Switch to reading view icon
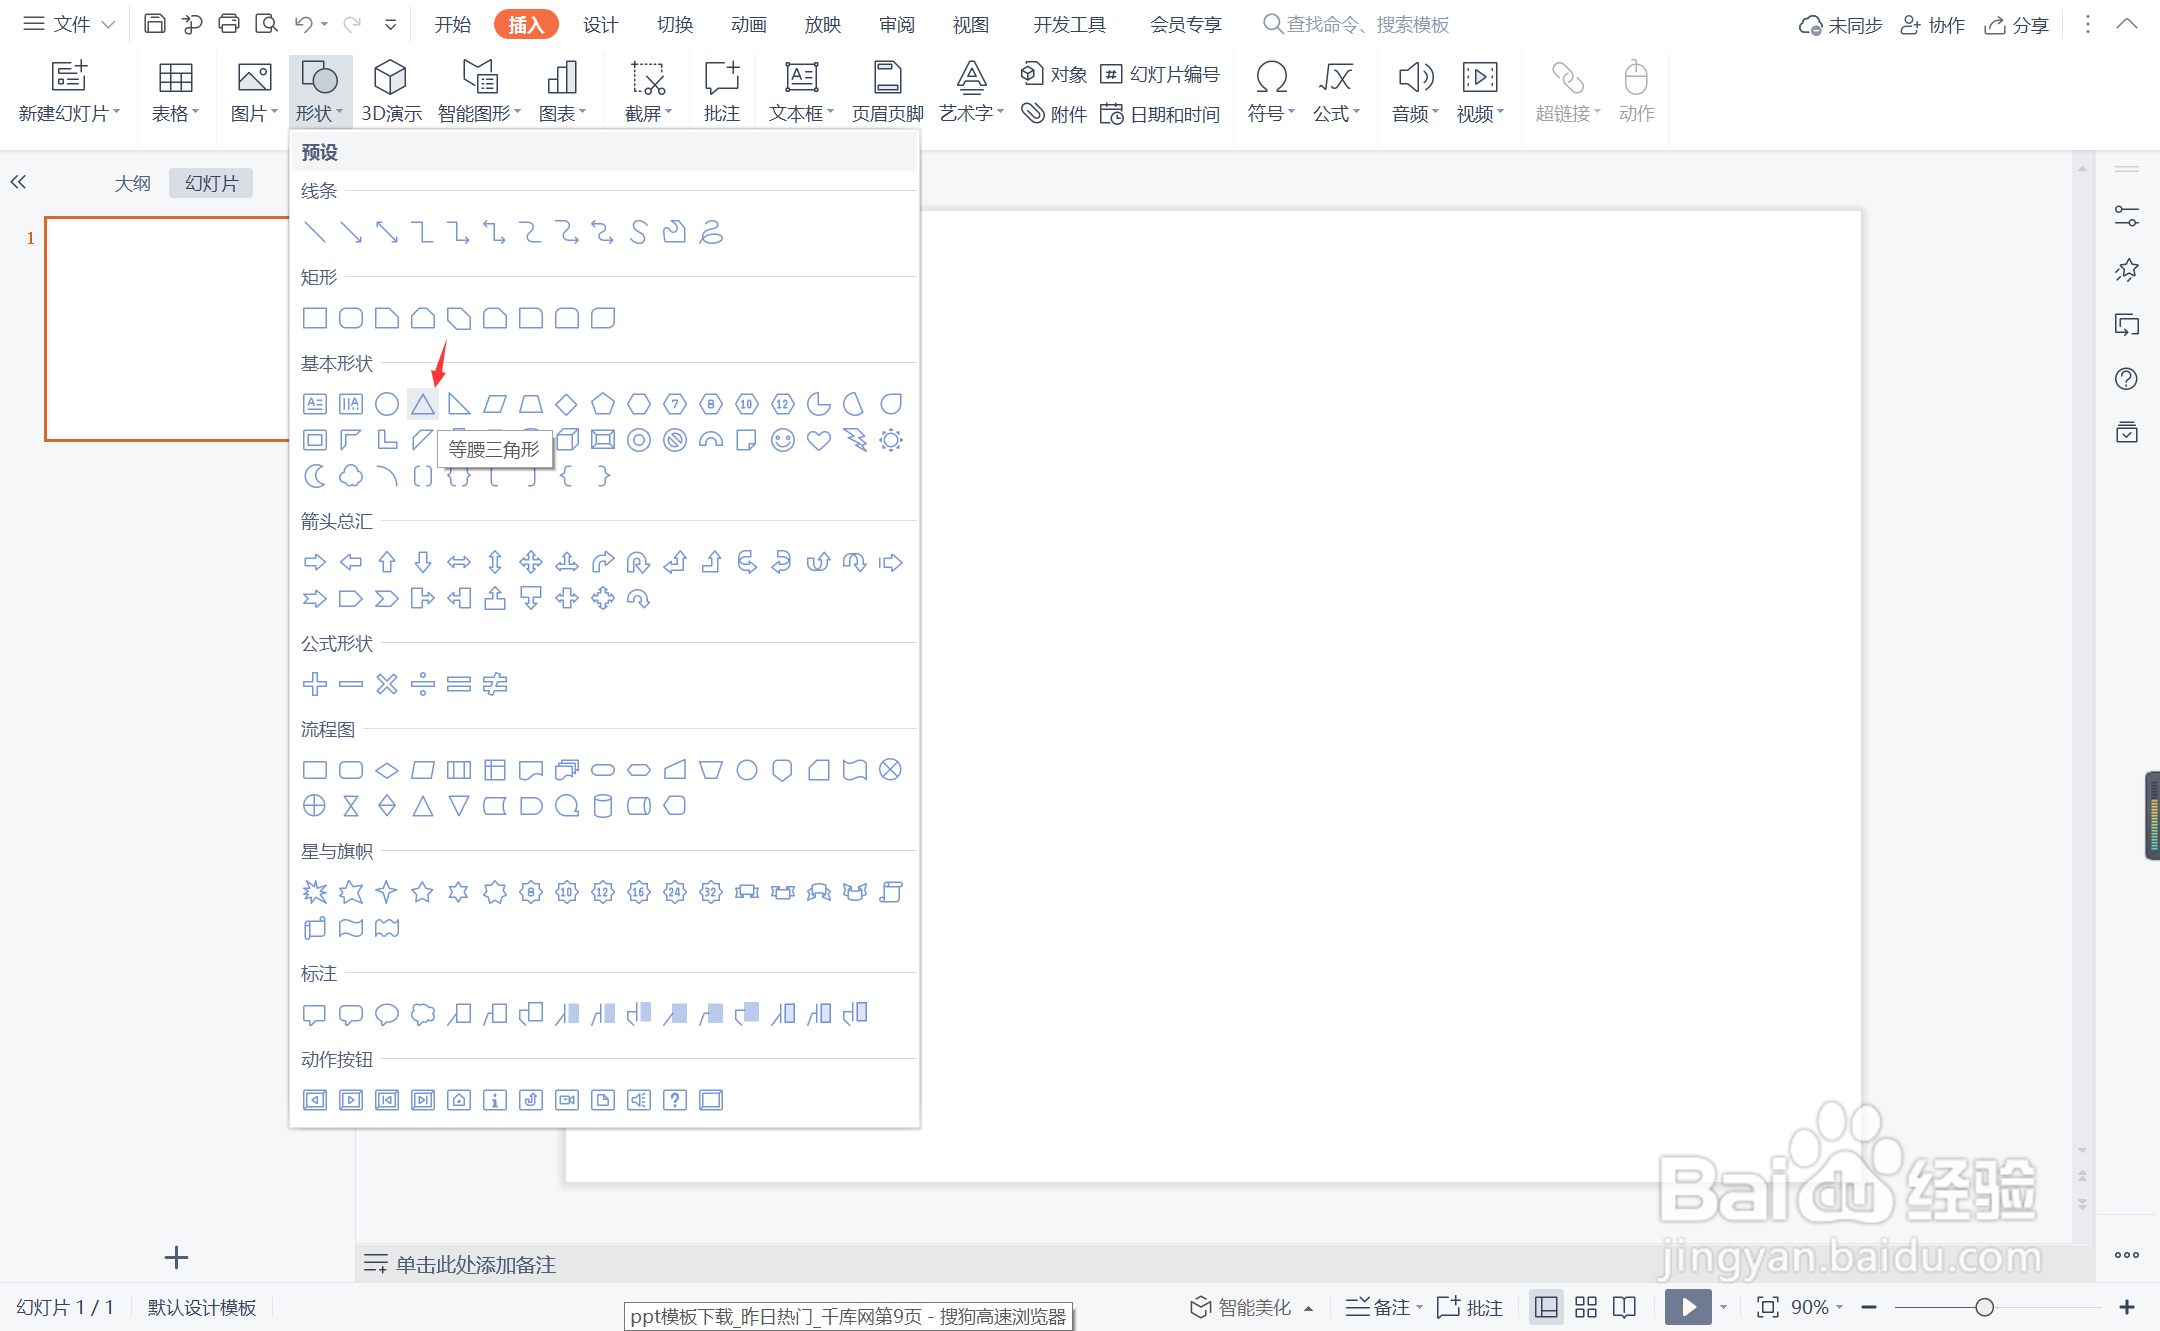This screenshot has width=2160, height=1331. 1625,1307
